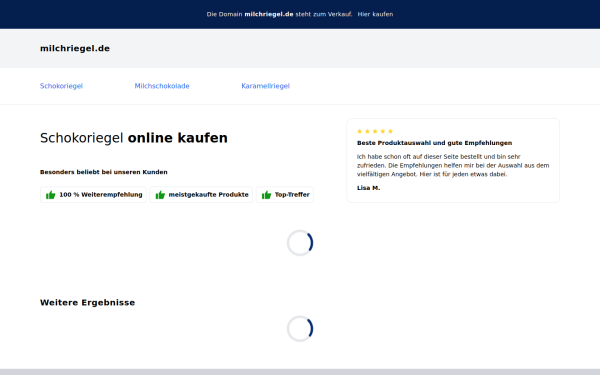
Task: Click the 'Schokoriegel online kaufen' heading
Action: 134,138
